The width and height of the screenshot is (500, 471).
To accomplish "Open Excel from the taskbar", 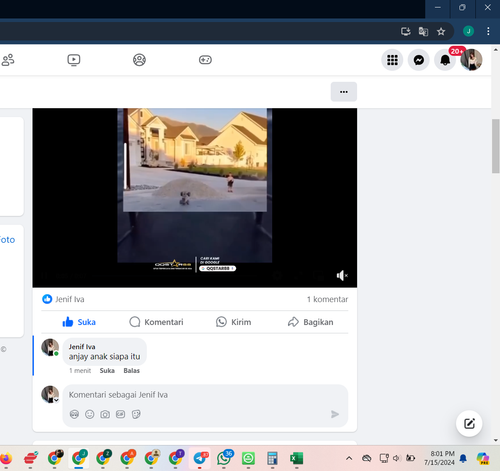I will tap(296, 459).
